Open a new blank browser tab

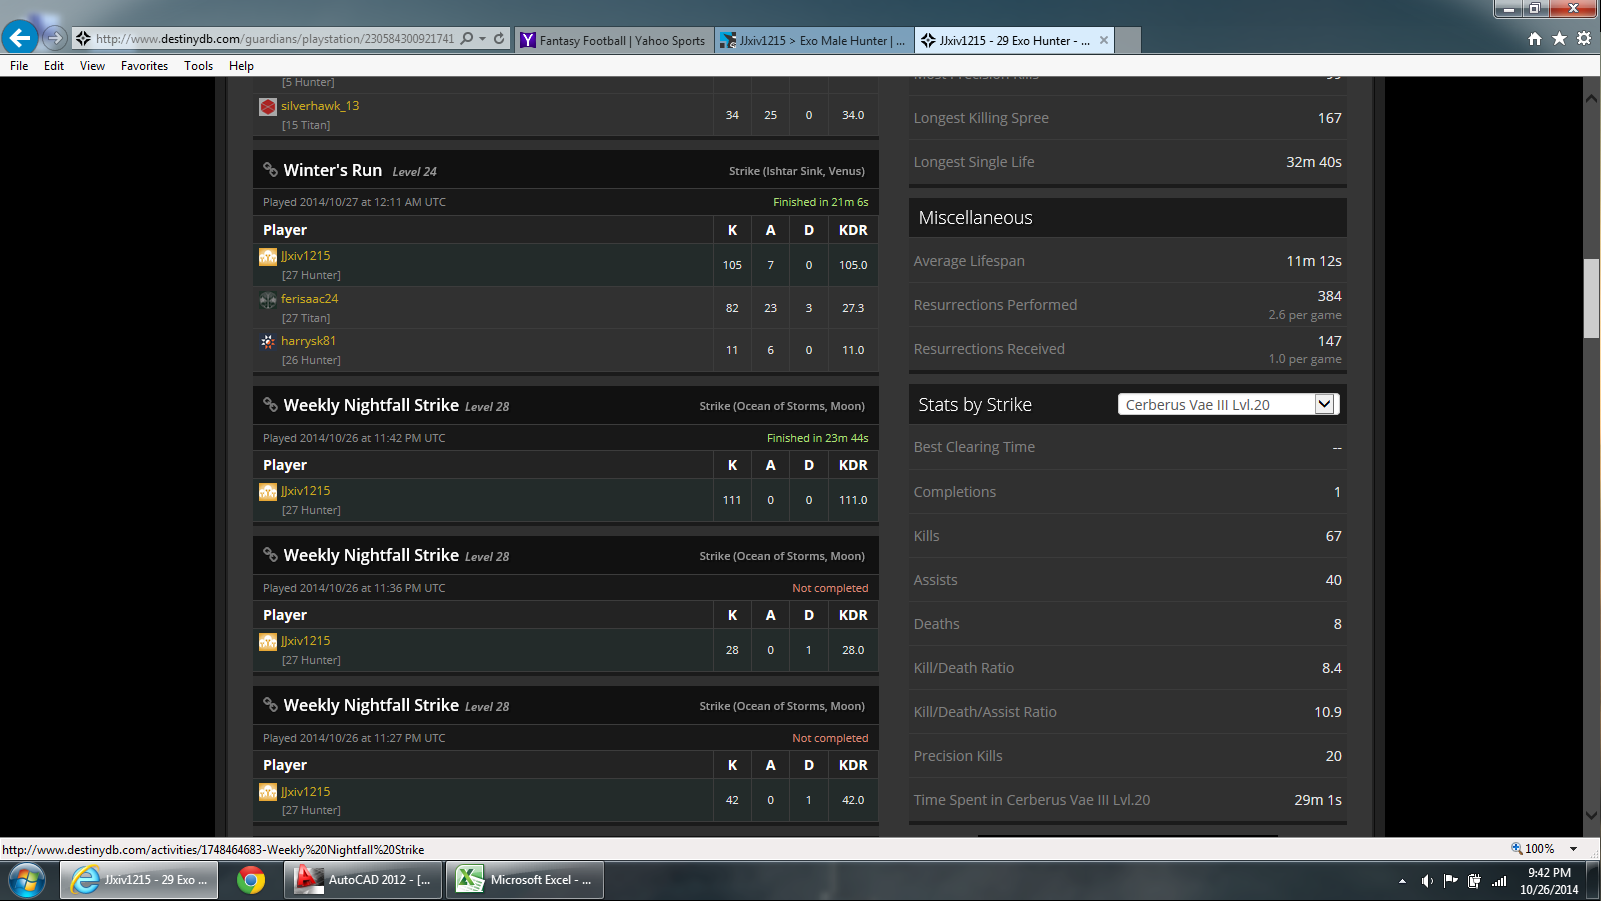pyautogui.click(x=1128, y=41)
